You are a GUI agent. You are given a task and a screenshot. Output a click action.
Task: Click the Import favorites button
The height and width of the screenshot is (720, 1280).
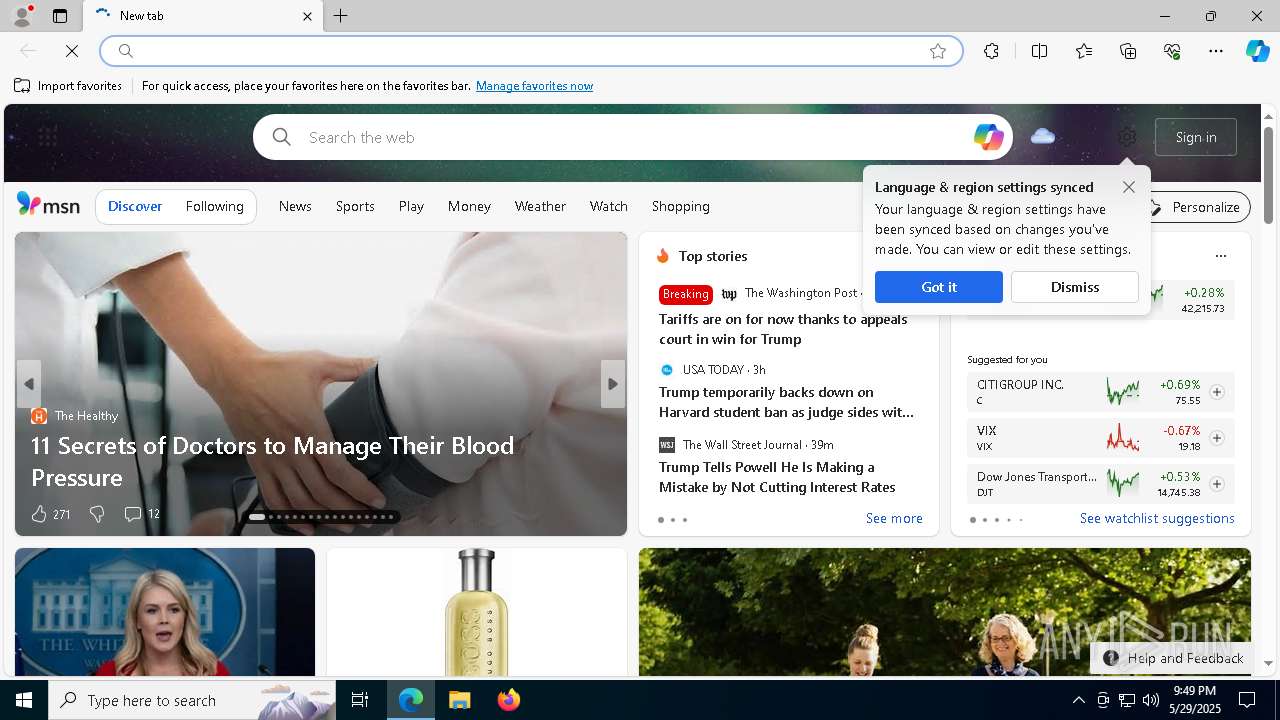click(x=68, y=86)
